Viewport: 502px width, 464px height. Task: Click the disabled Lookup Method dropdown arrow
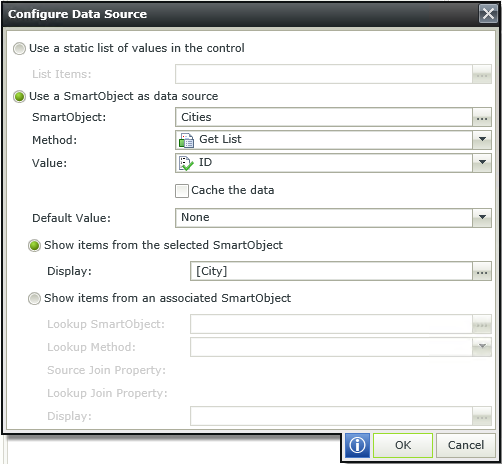point(482,347)
